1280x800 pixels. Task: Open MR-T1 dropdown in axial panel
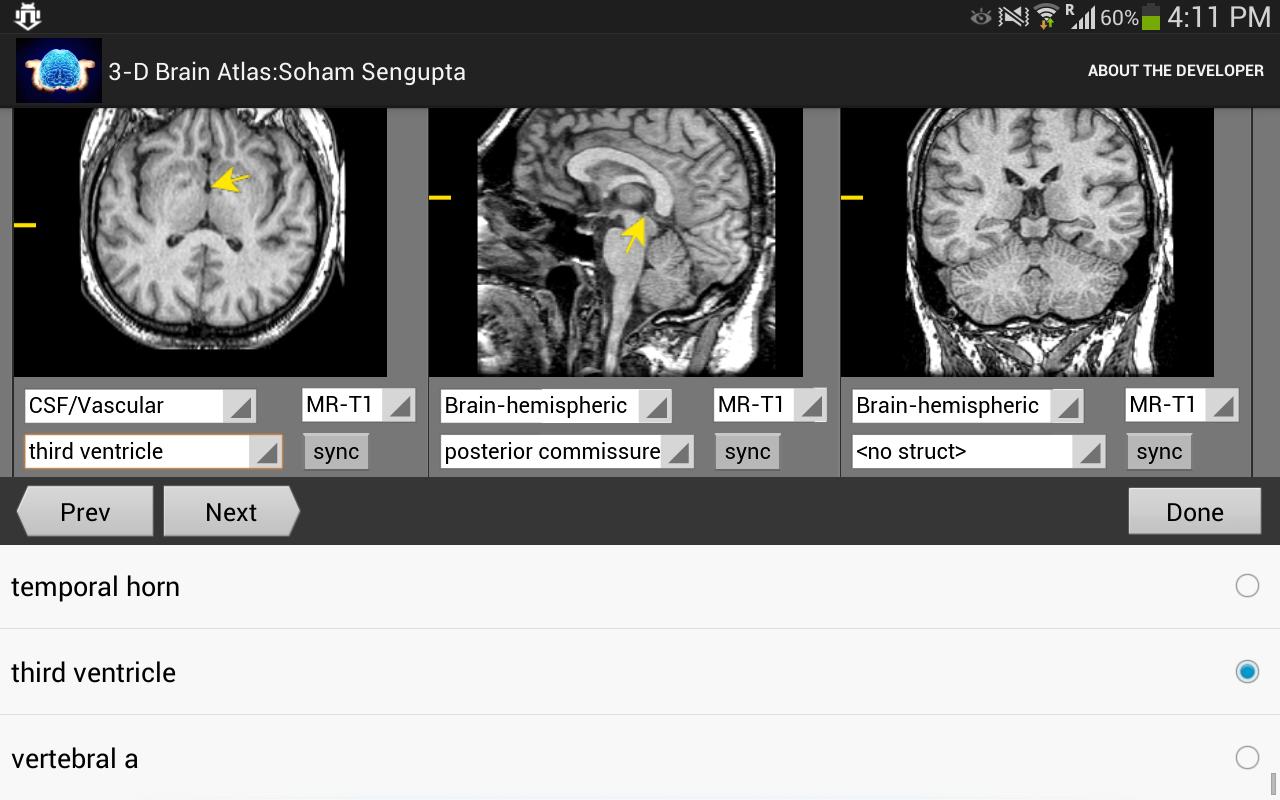point(358,405)
